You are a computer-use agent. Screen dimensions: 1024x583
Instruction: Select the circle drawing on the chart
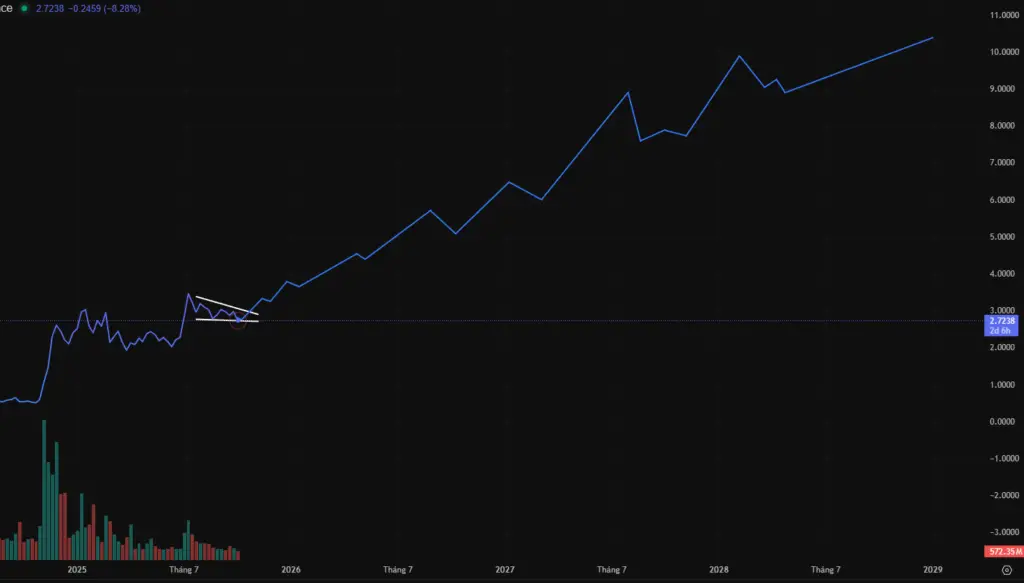click(x=238, y=320)
